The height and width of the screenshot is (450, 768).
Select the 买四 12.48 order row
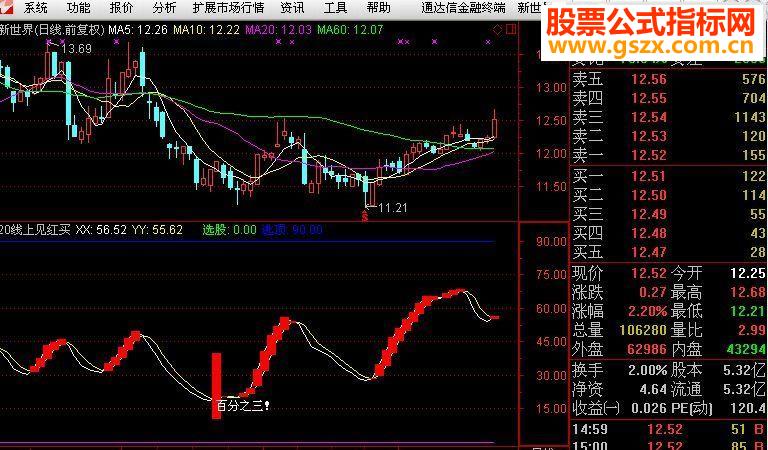click(669, 233)
